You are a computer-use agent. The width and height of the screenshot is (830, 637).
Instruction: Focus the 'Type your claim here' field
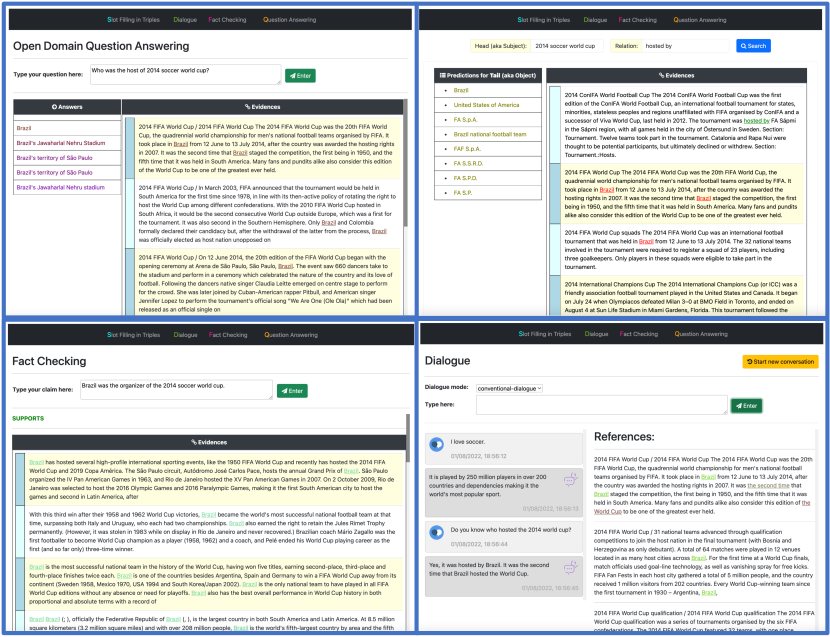click(176, 390)
